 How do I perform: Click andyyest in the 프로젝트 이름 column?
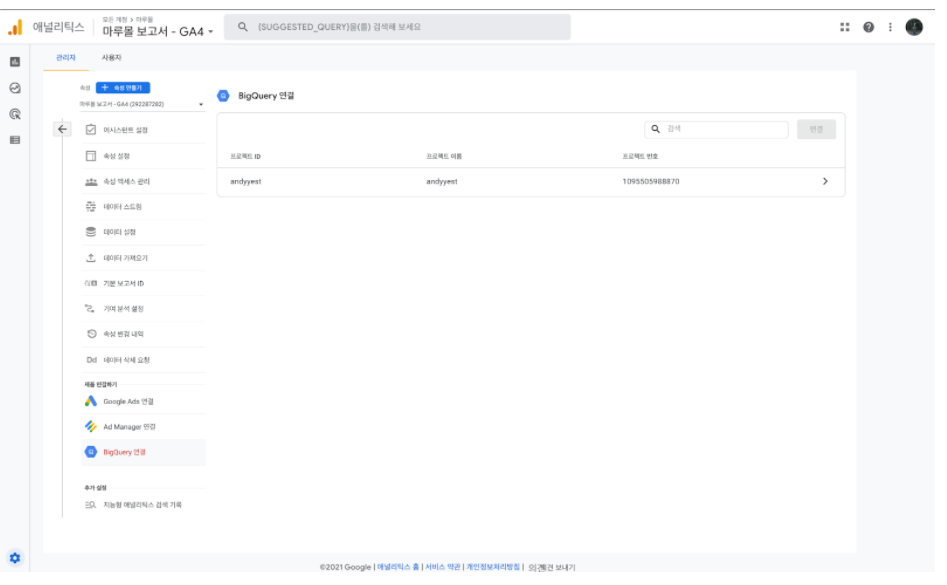[x=442, y=181]
